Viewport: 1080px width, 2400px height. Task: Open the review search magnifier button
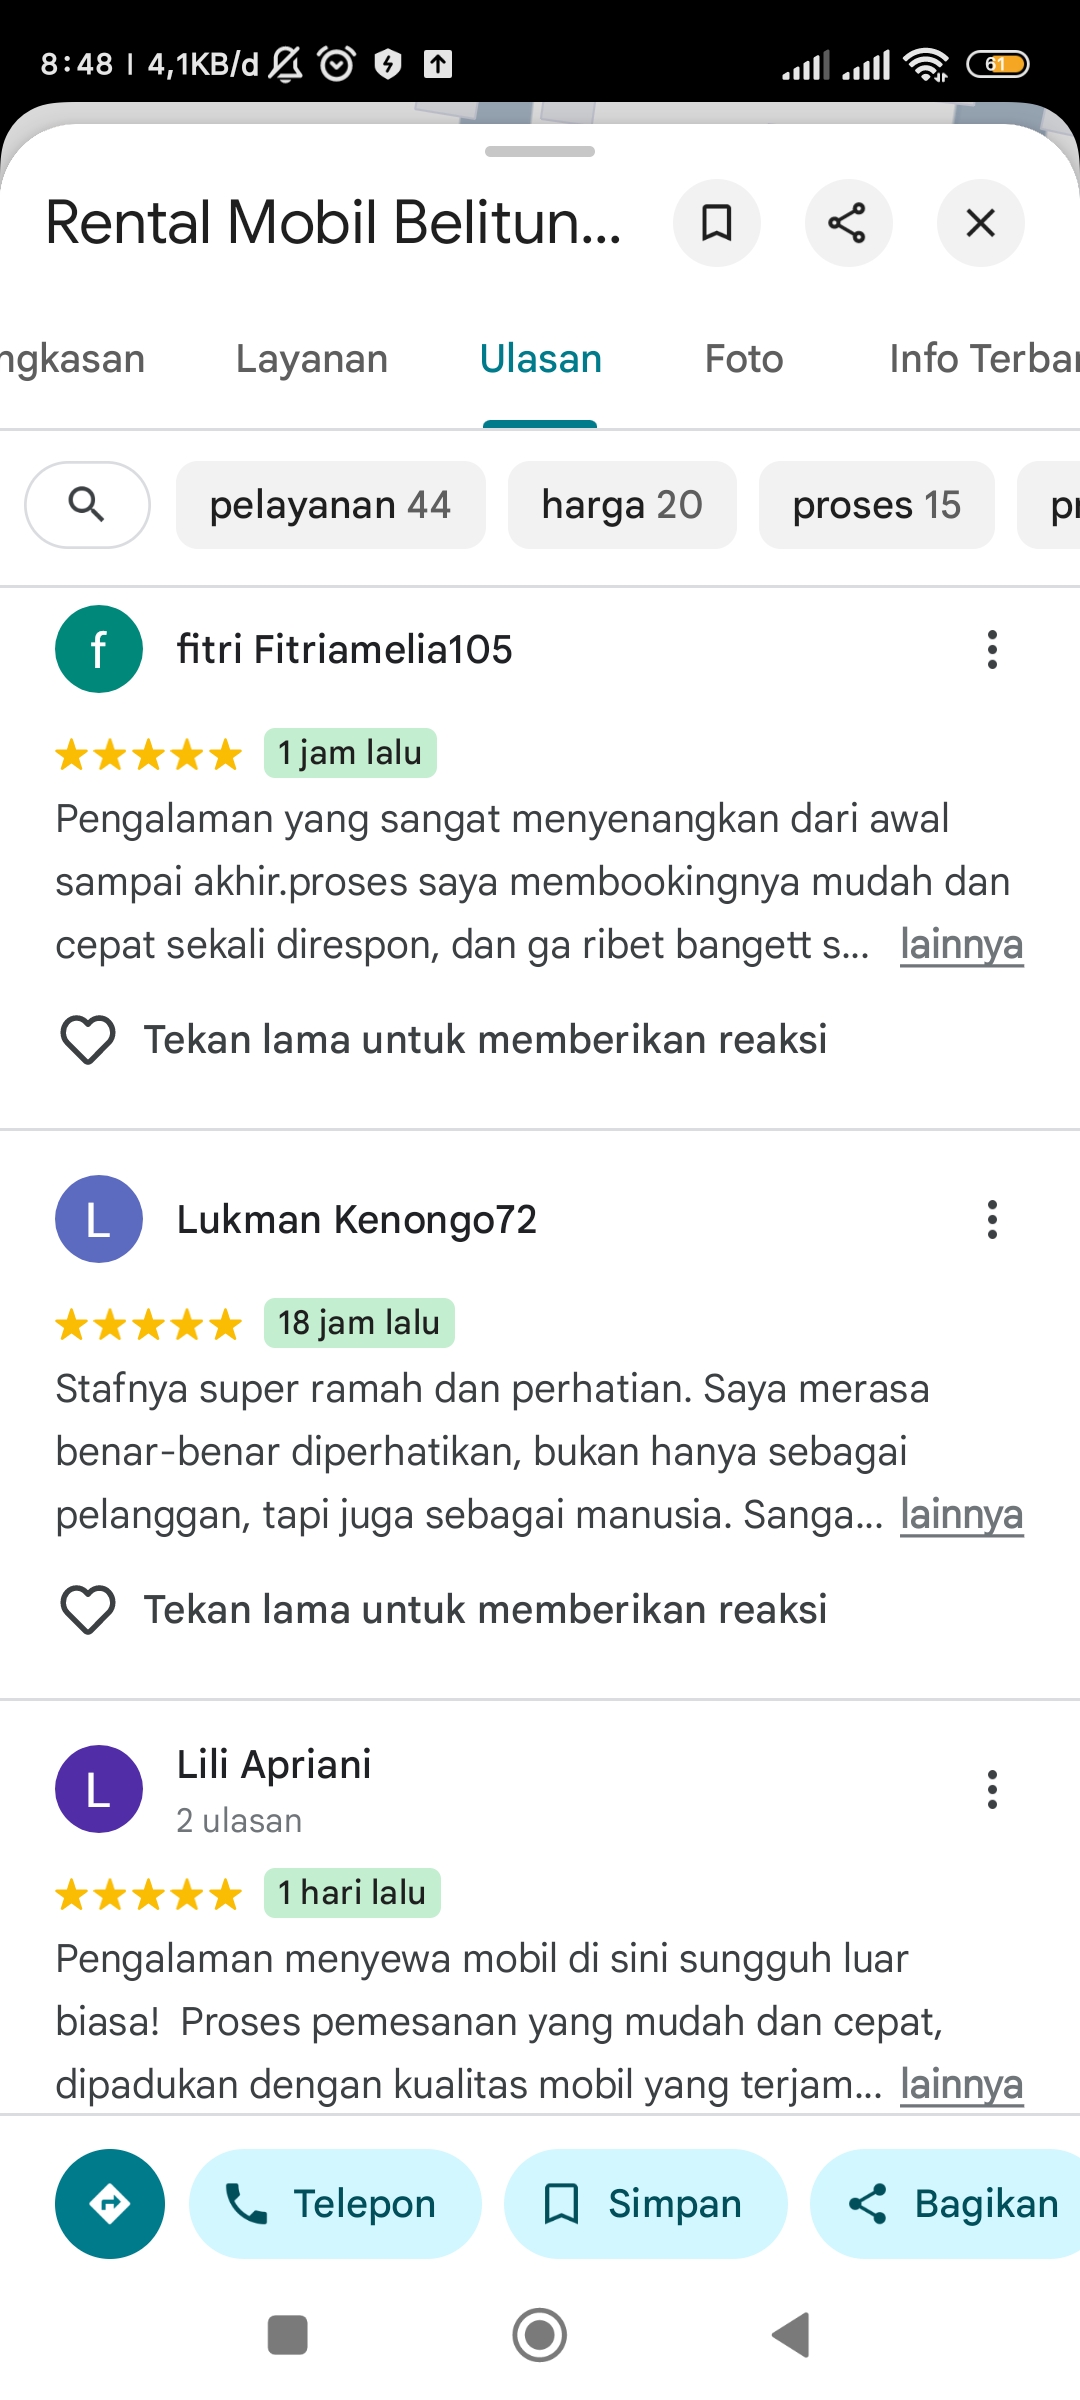[88, 505]
